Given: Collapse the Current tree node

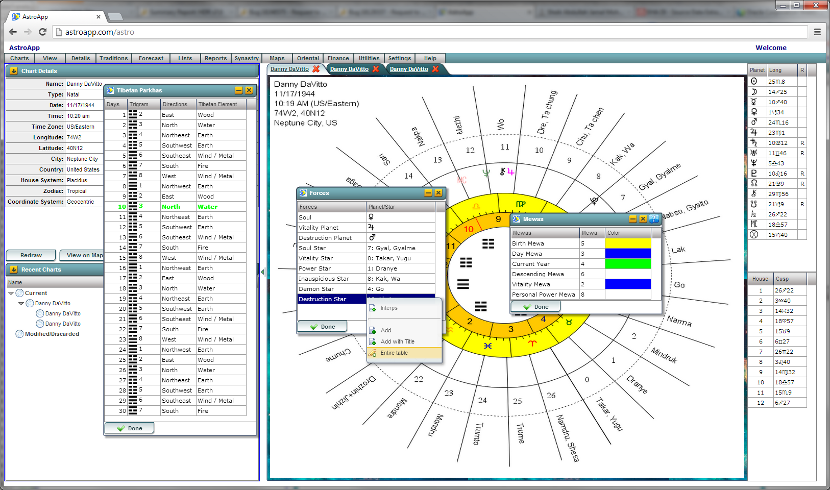Looking at the screenshot, I should (x=12, y=292).
